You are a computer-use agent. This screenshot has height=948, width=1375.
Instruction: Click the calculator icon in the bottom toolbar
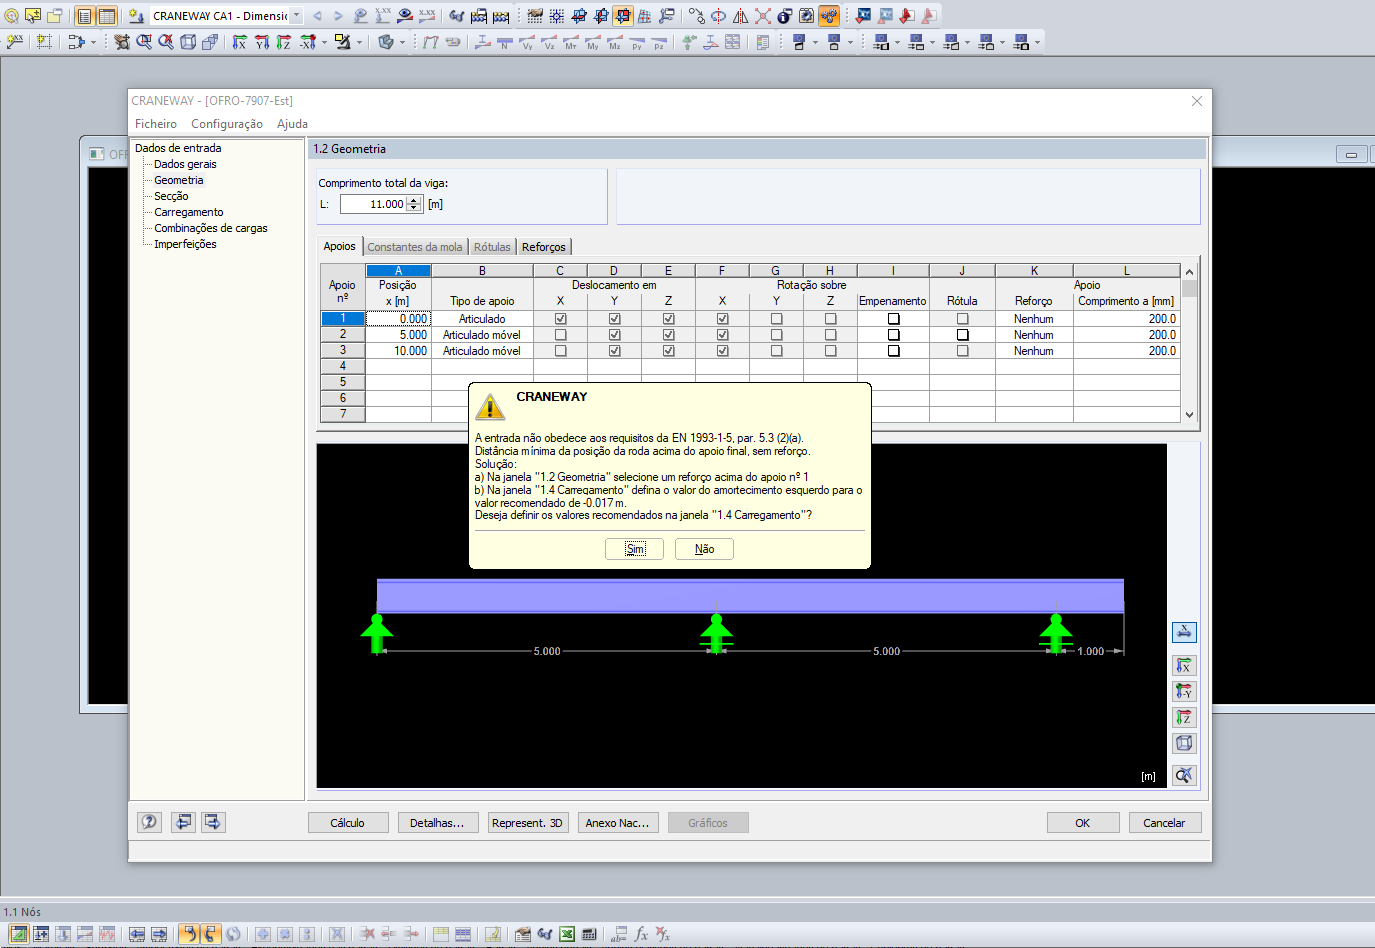pyautogui.click(x=589, y=934)
